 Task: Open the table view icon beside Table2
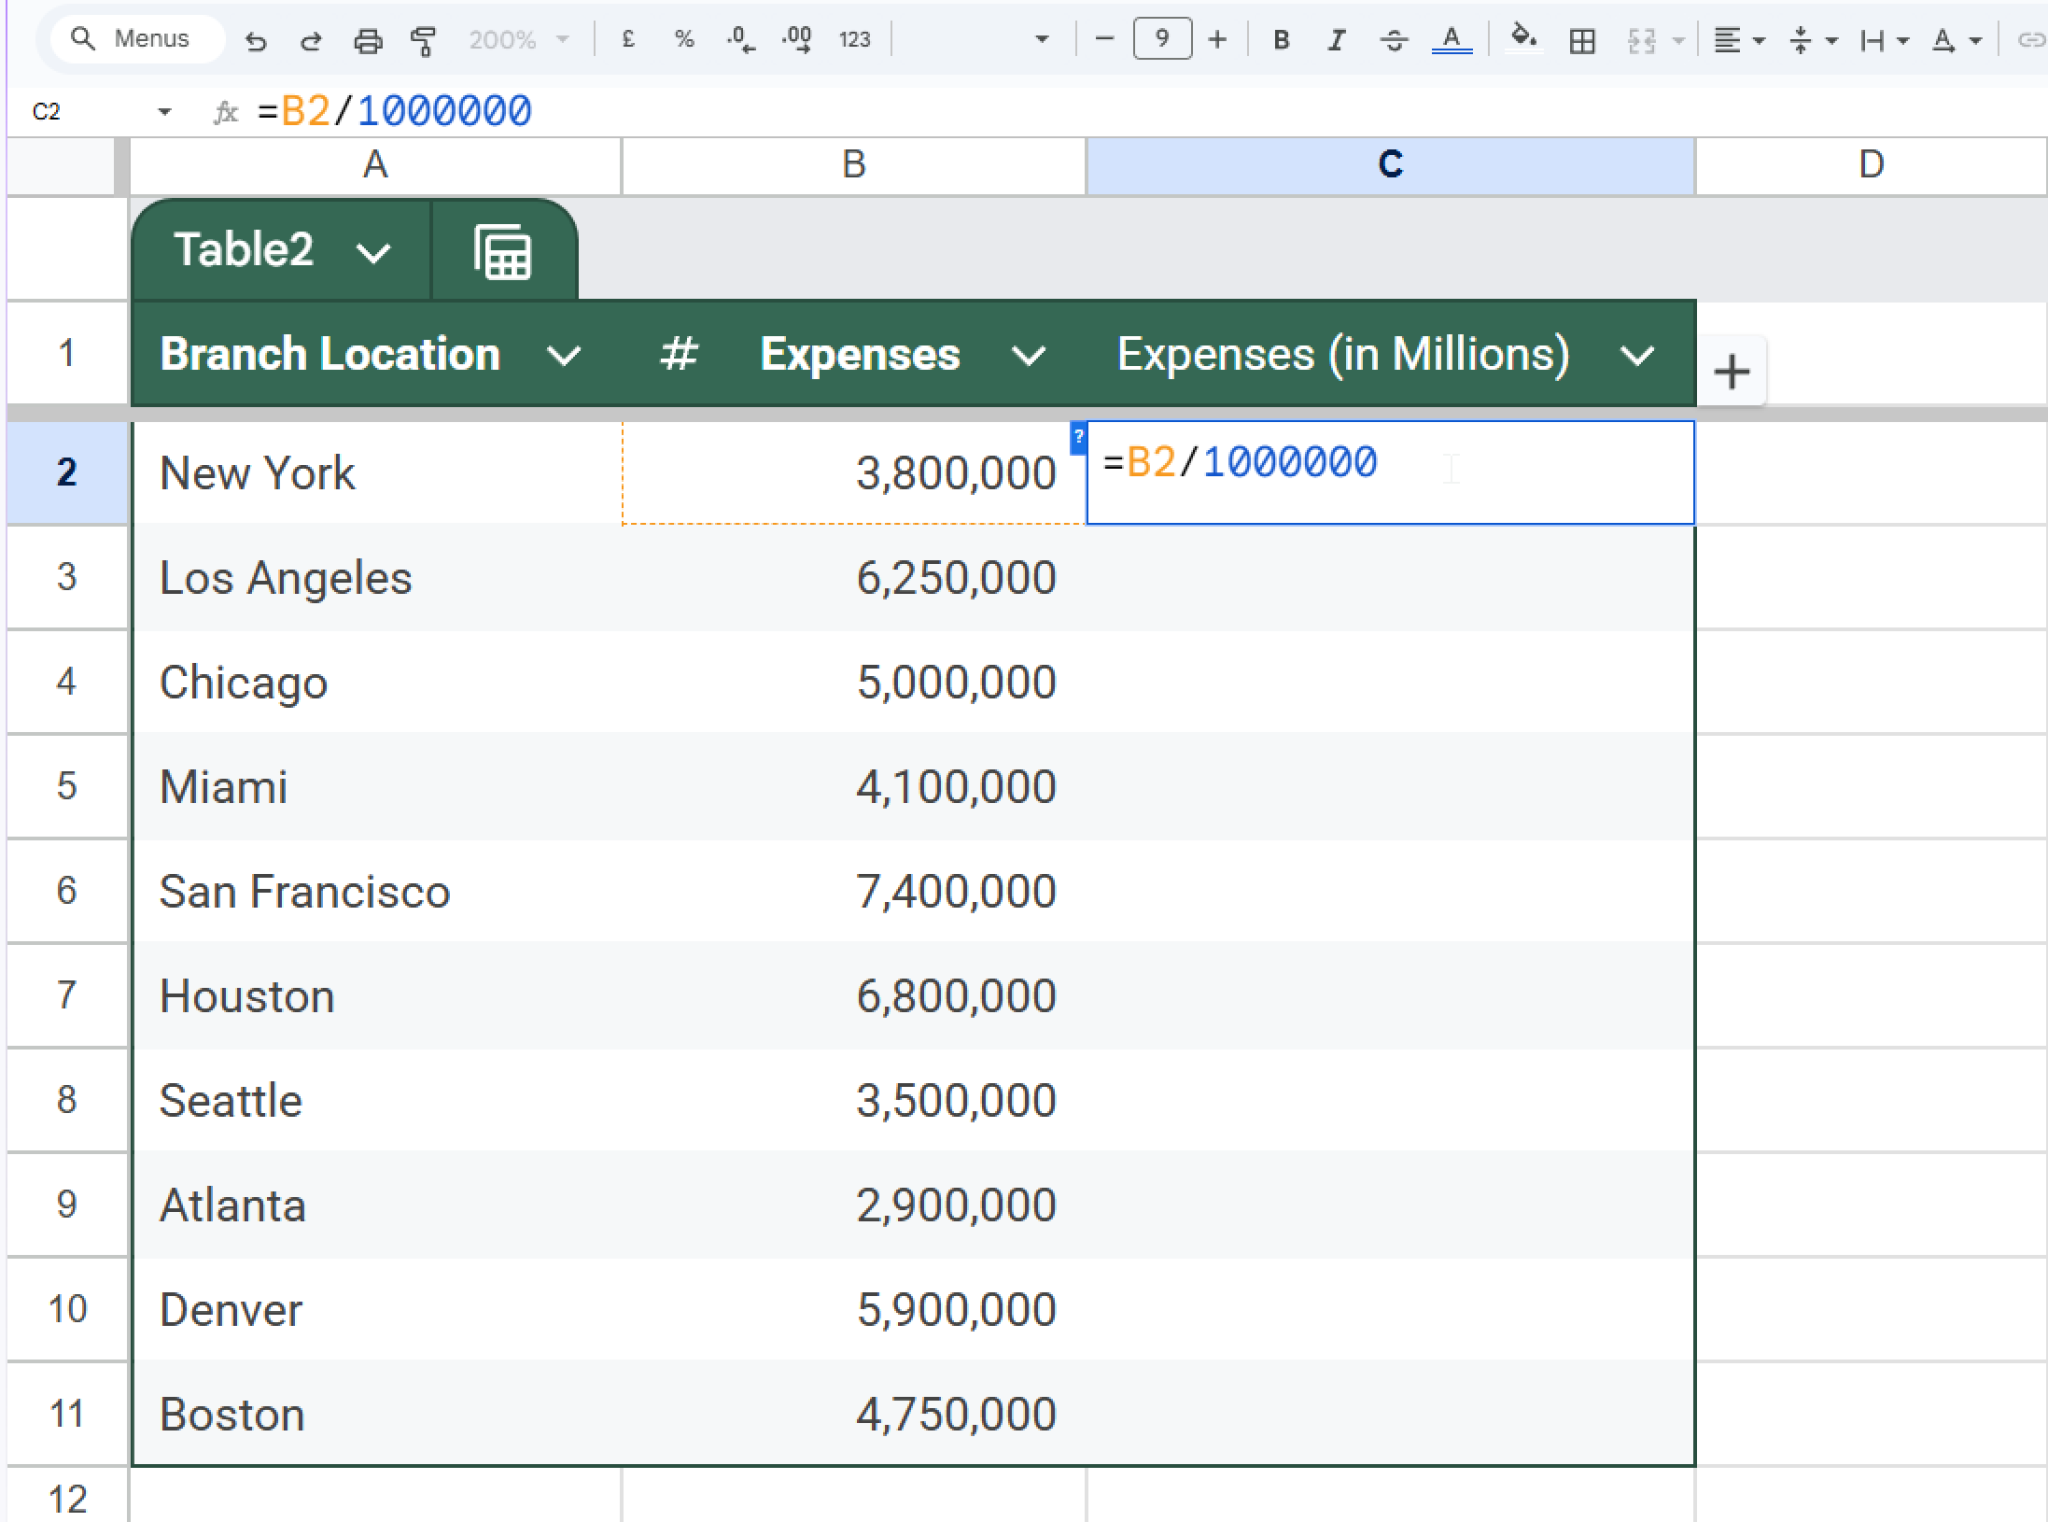(x=502, y=252)
